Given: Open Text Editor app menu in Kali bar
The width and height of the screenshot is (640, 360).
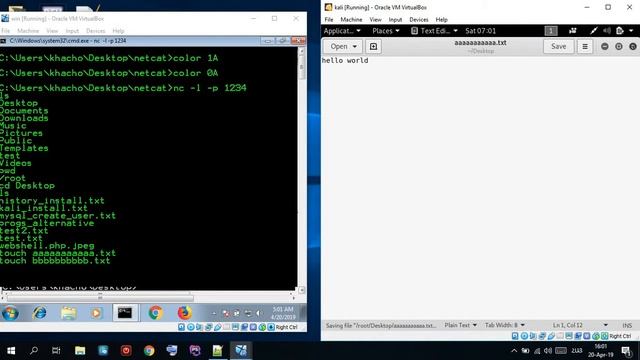Looking at the screenshot, I should [x=434, y=31].
